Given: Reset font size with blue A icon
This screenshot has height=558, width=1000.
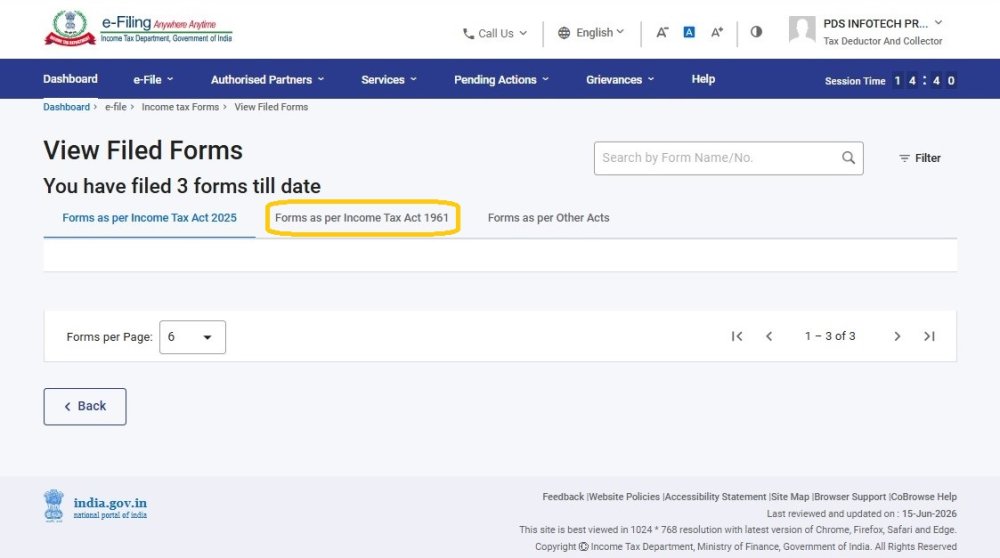Looking at the screenshot, I should pos(689,32).
